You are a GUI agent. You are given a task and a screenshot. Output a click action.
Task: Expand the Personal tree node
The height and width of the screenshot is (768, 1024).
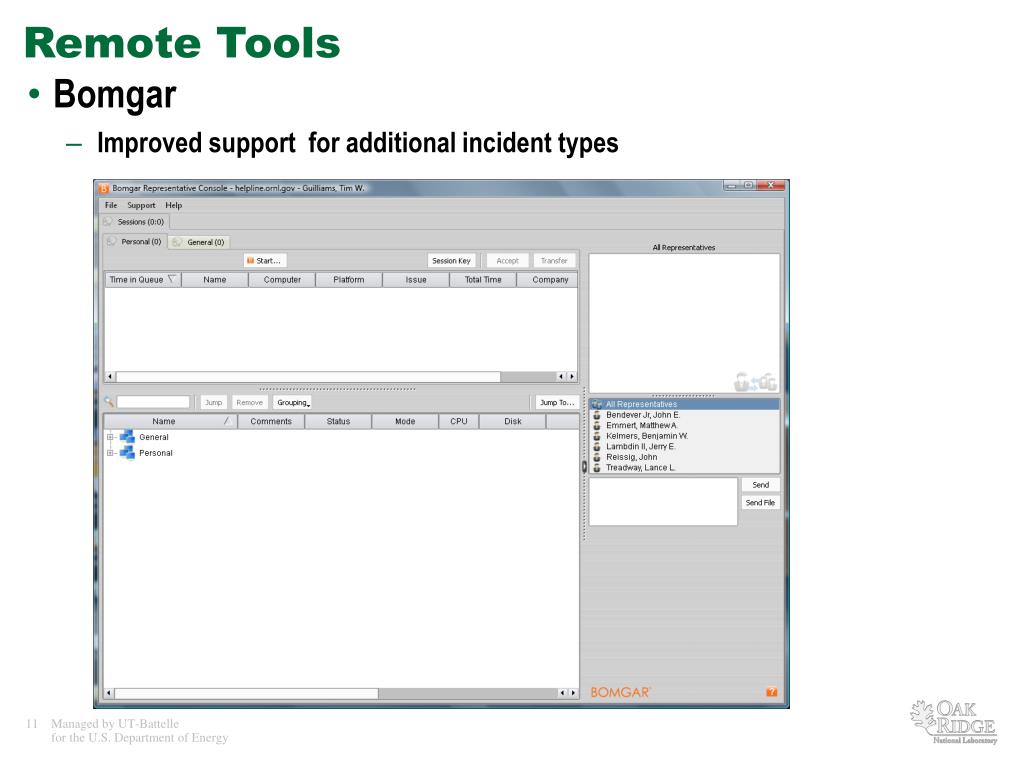[x=110, y=453]
